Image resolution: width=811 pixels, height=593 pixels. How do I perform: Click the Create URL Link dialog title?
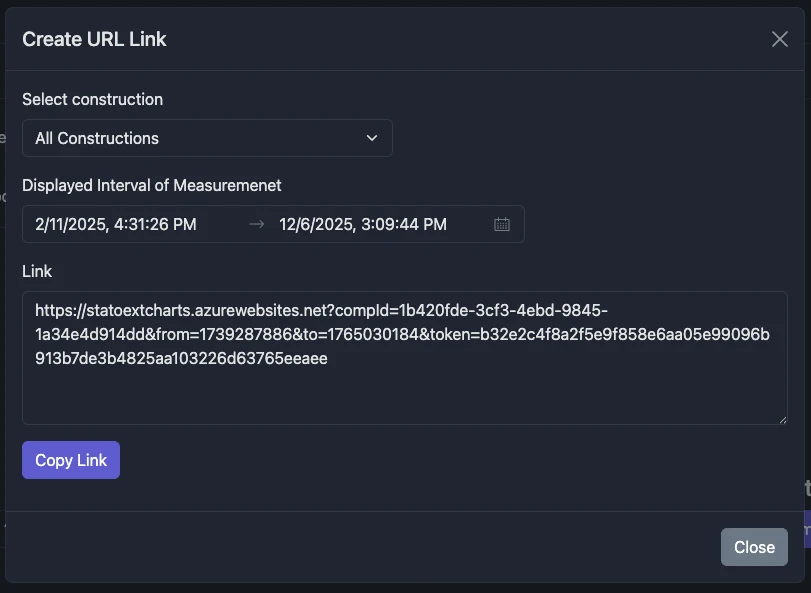pyautogui.click(x=94, y=39)
